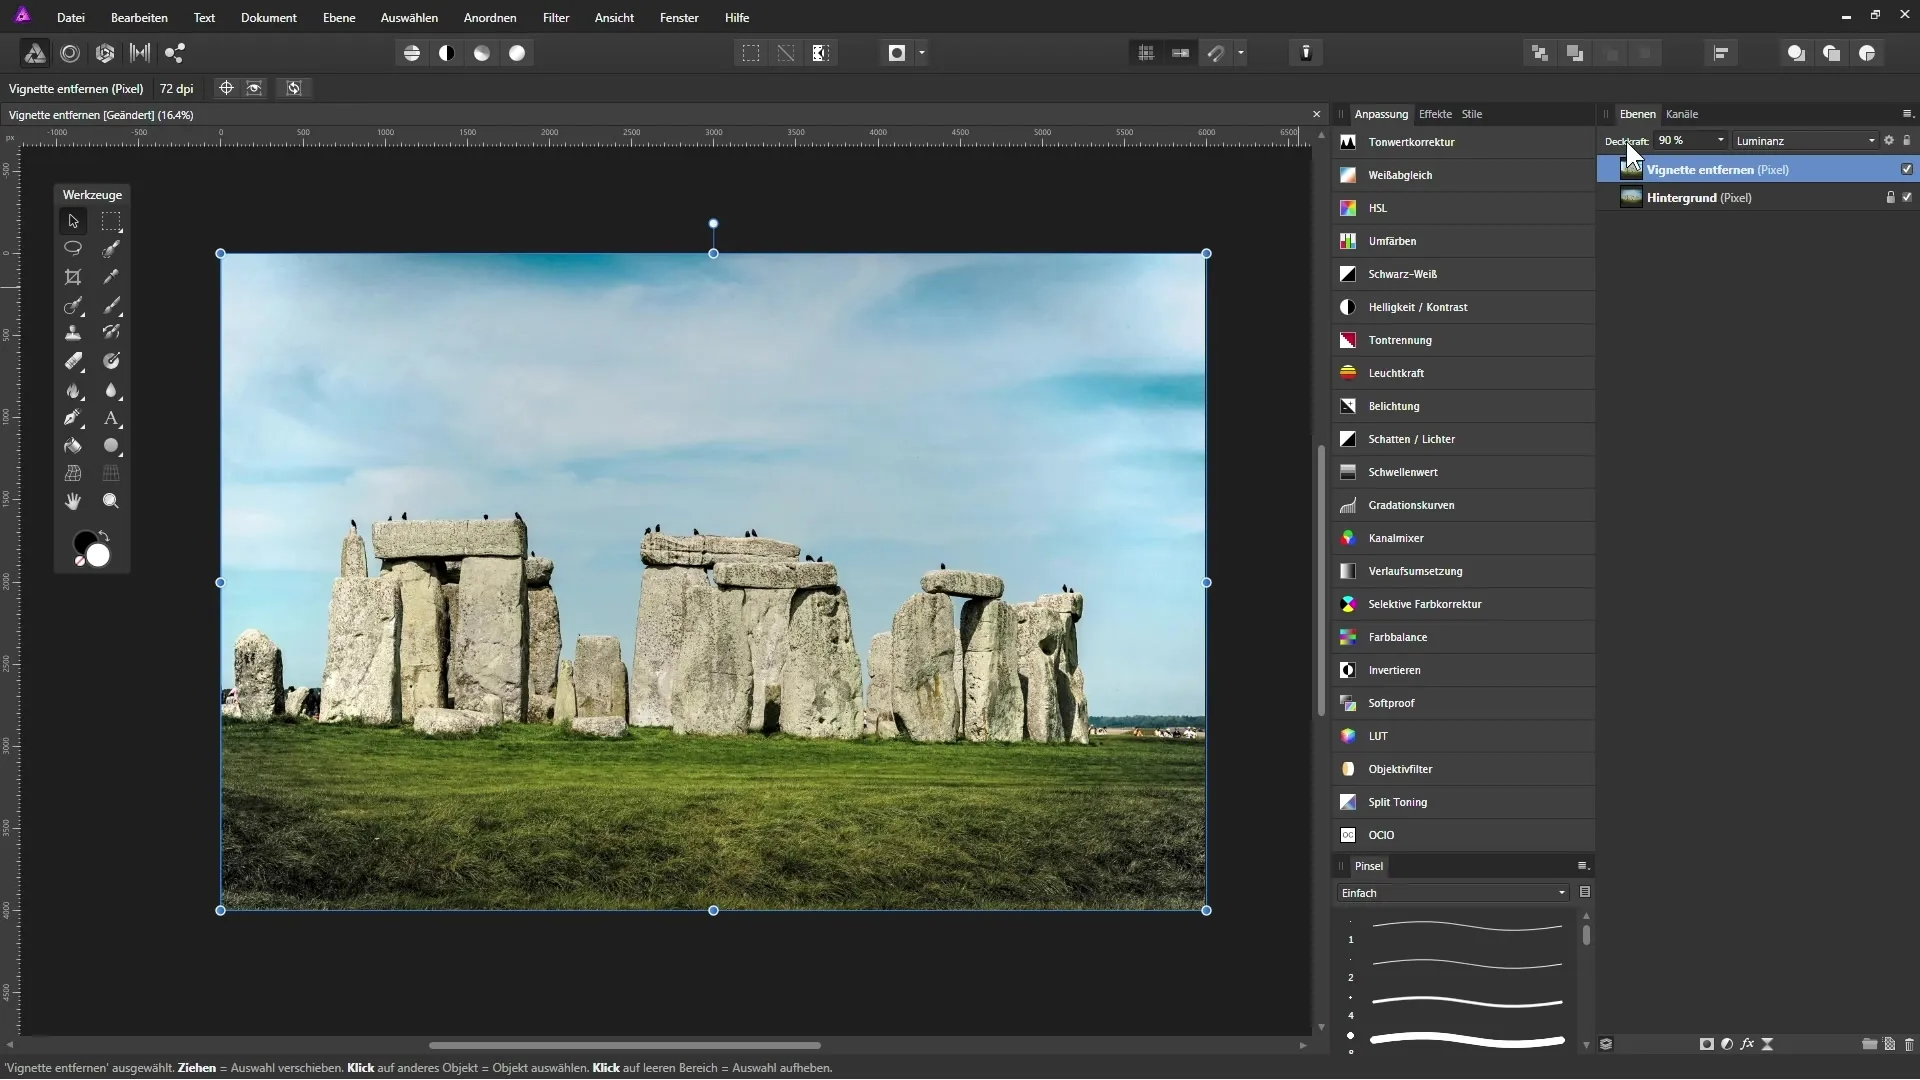Click the white background color swatch
Viewport: 1920px width, 1080px height.
click(x=98, y=556)
